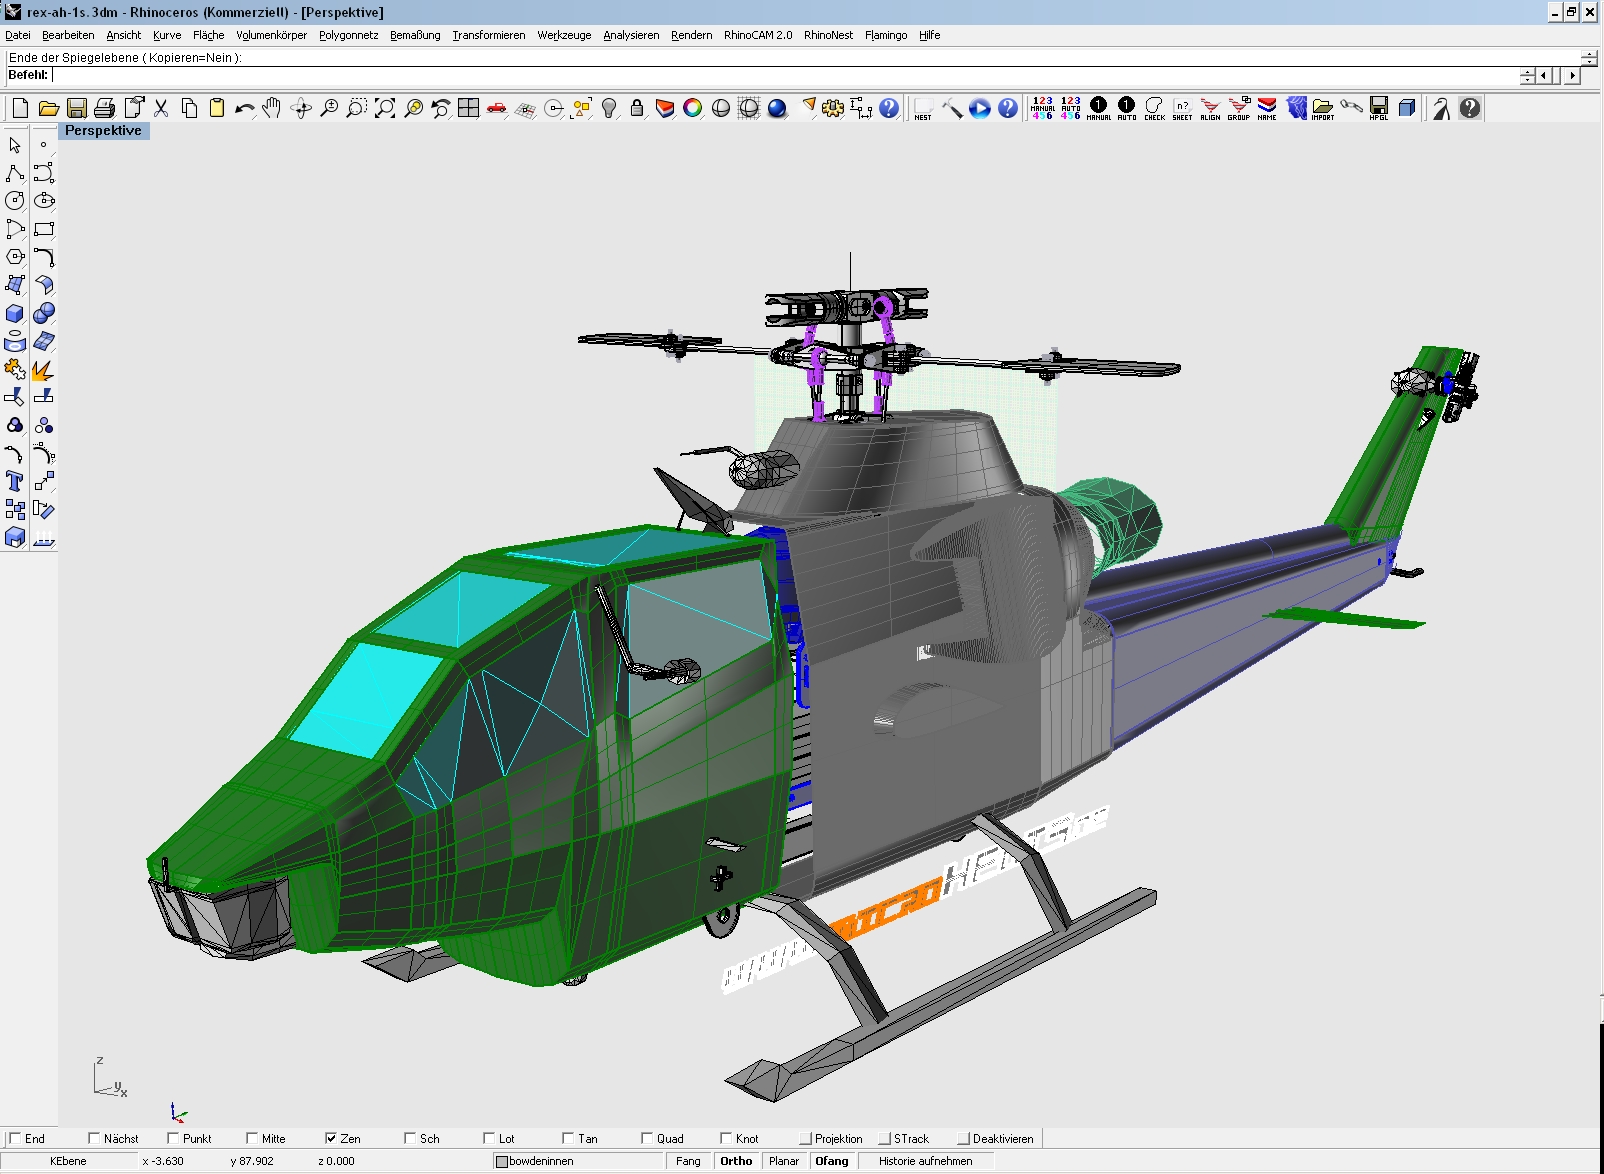The height and width of the screenshot is (1174, 1604).
Task: Select the Circle drawing tool
Action: pos(15,201)
